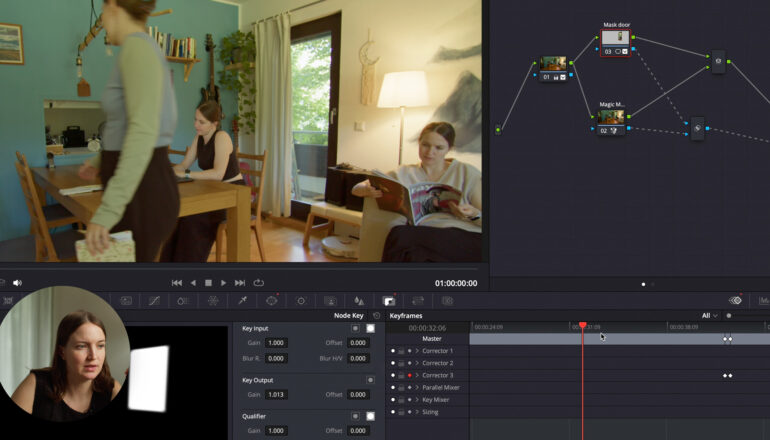Click the red keyframe playhead handle

point(582,325)
